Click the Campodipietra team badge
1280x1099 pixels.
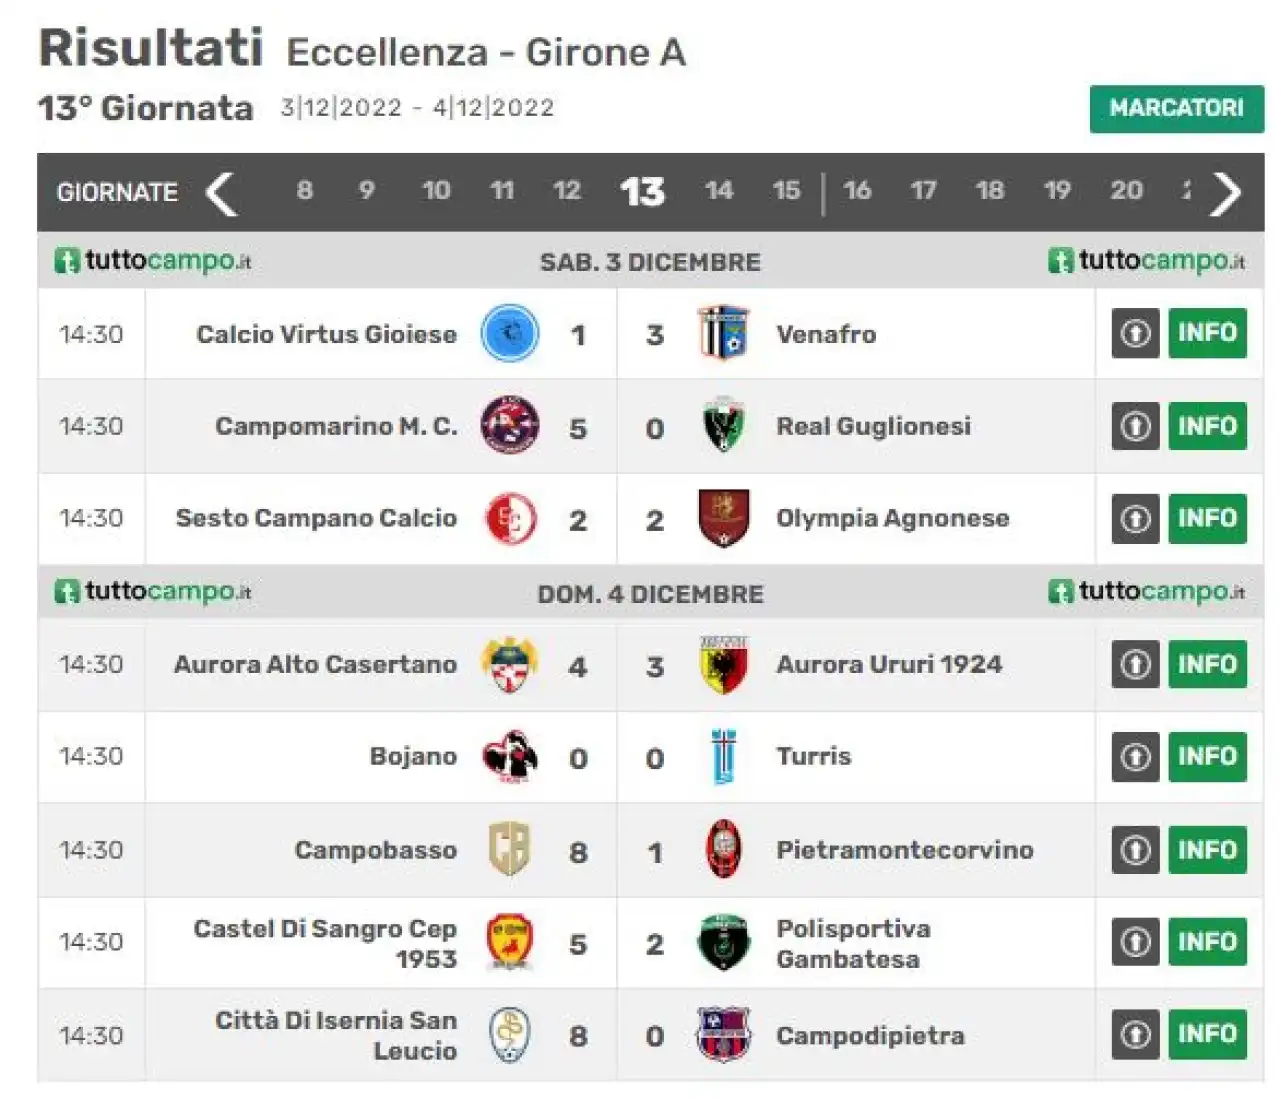(723, 1034)
